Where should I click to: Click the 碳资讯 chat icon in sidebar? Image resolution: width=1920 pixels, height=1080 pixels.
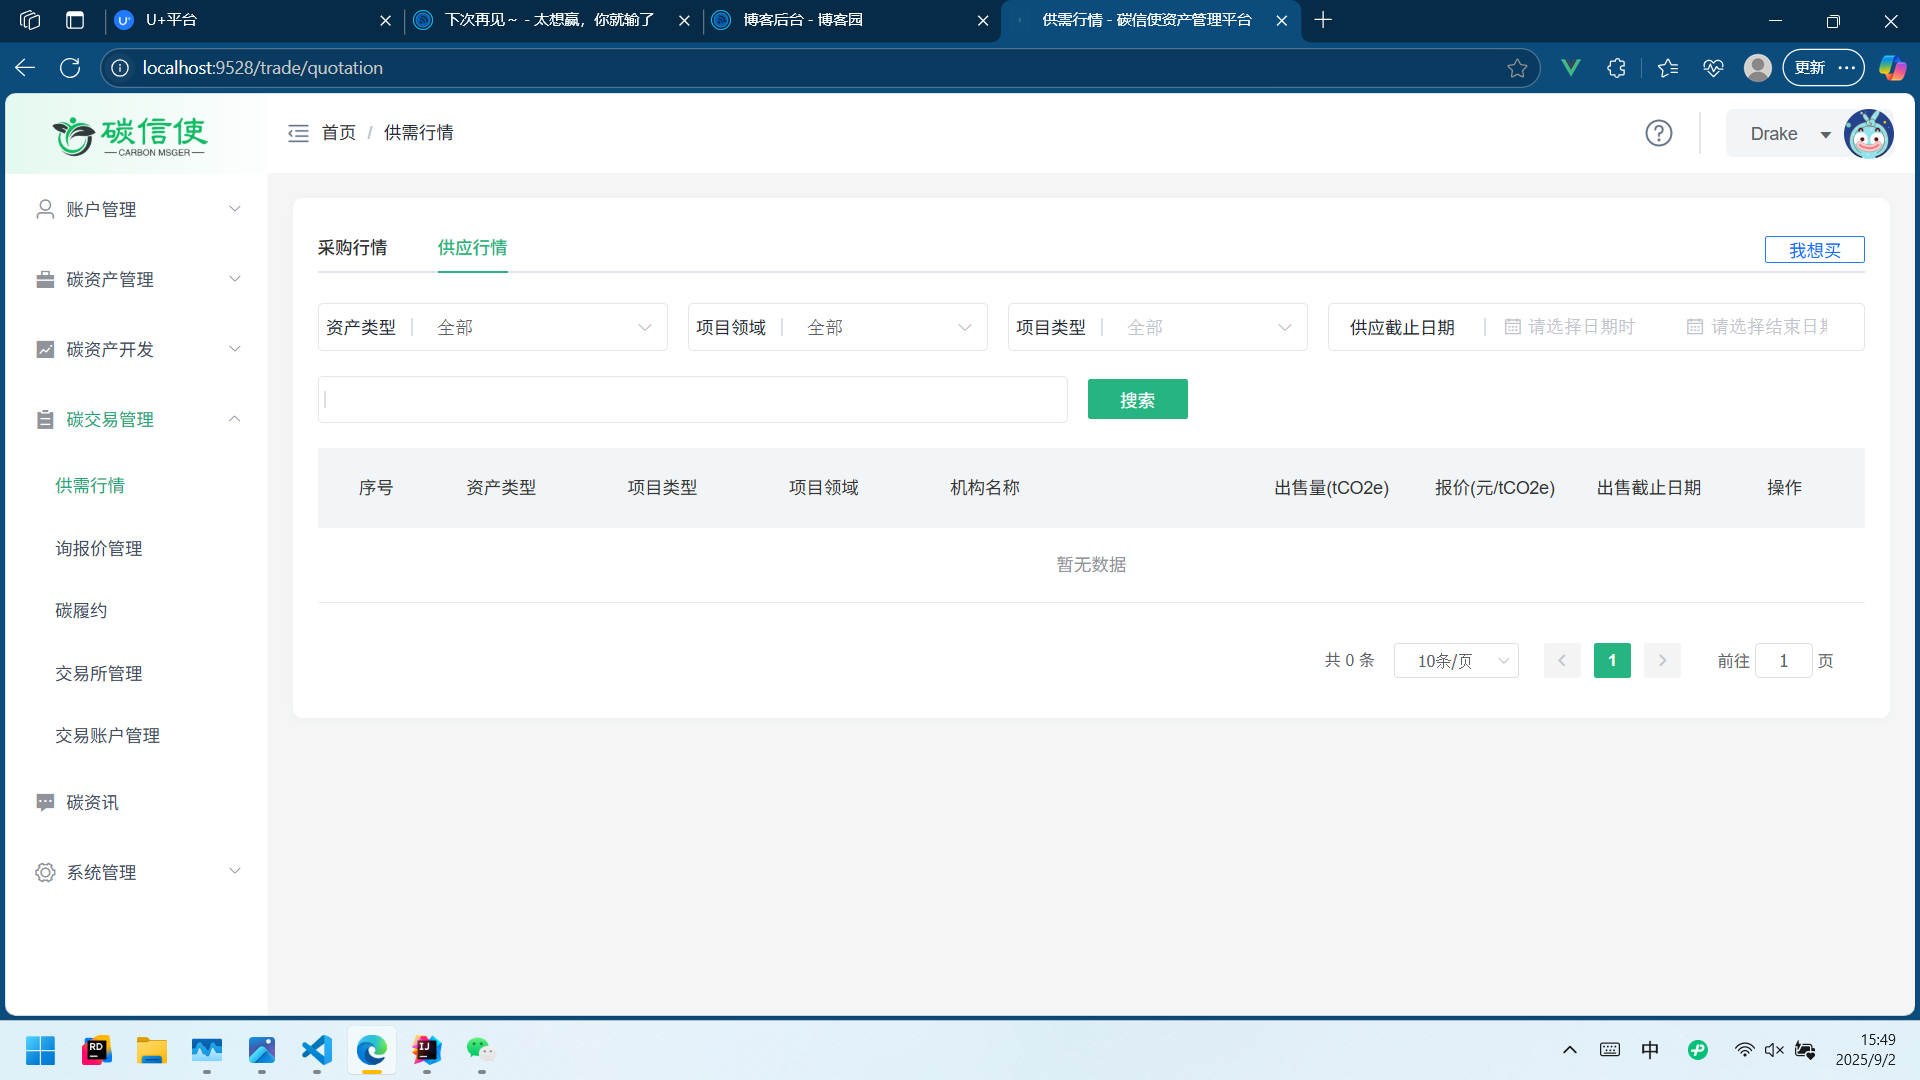pyautogui.click(x=45, y=802)
